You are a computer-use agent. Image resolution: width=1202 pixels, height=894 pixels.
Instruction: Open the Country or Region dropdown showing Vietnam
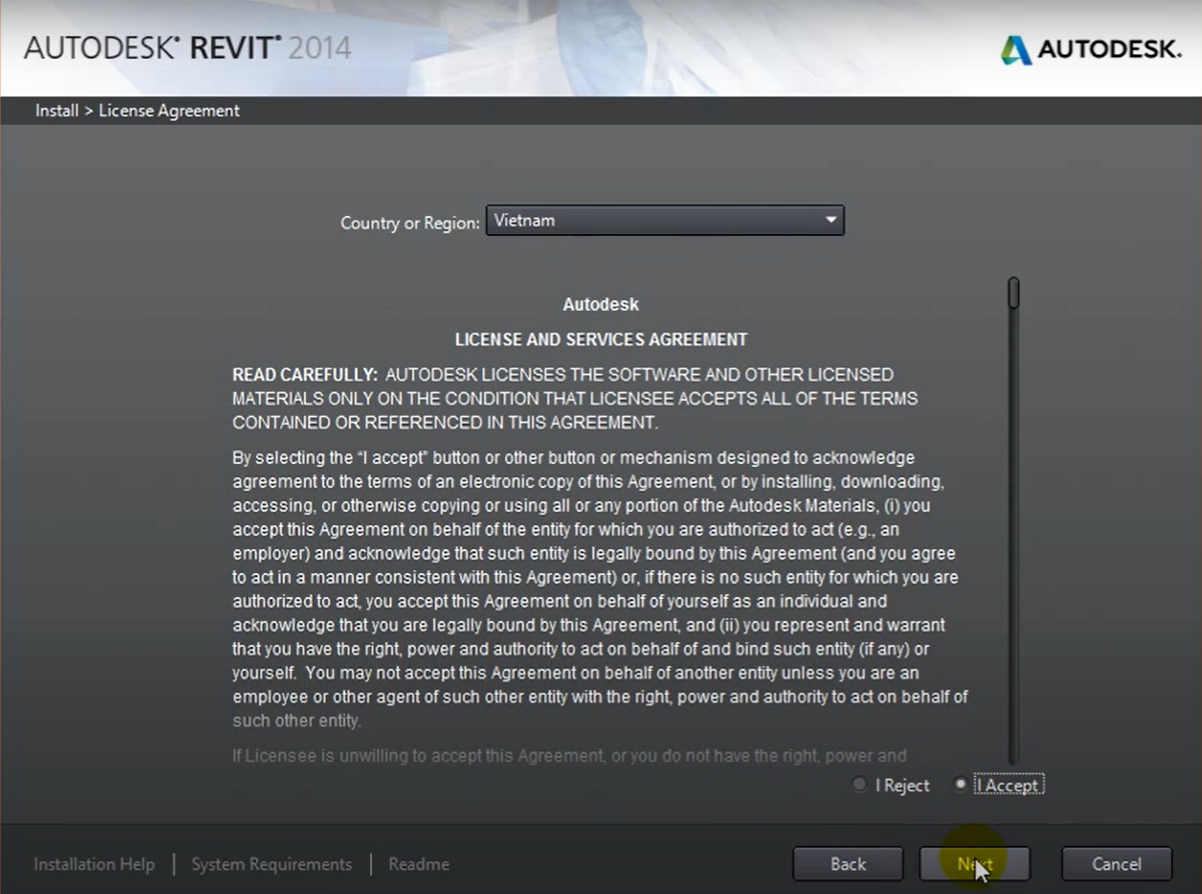[x=664, y=220]
